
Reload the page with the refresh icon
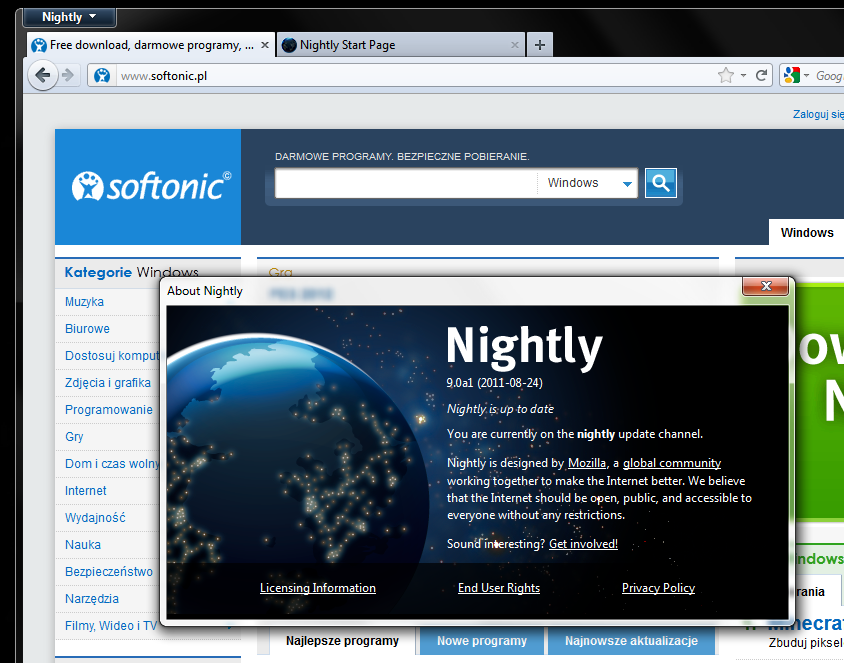(x=761, y=75)
